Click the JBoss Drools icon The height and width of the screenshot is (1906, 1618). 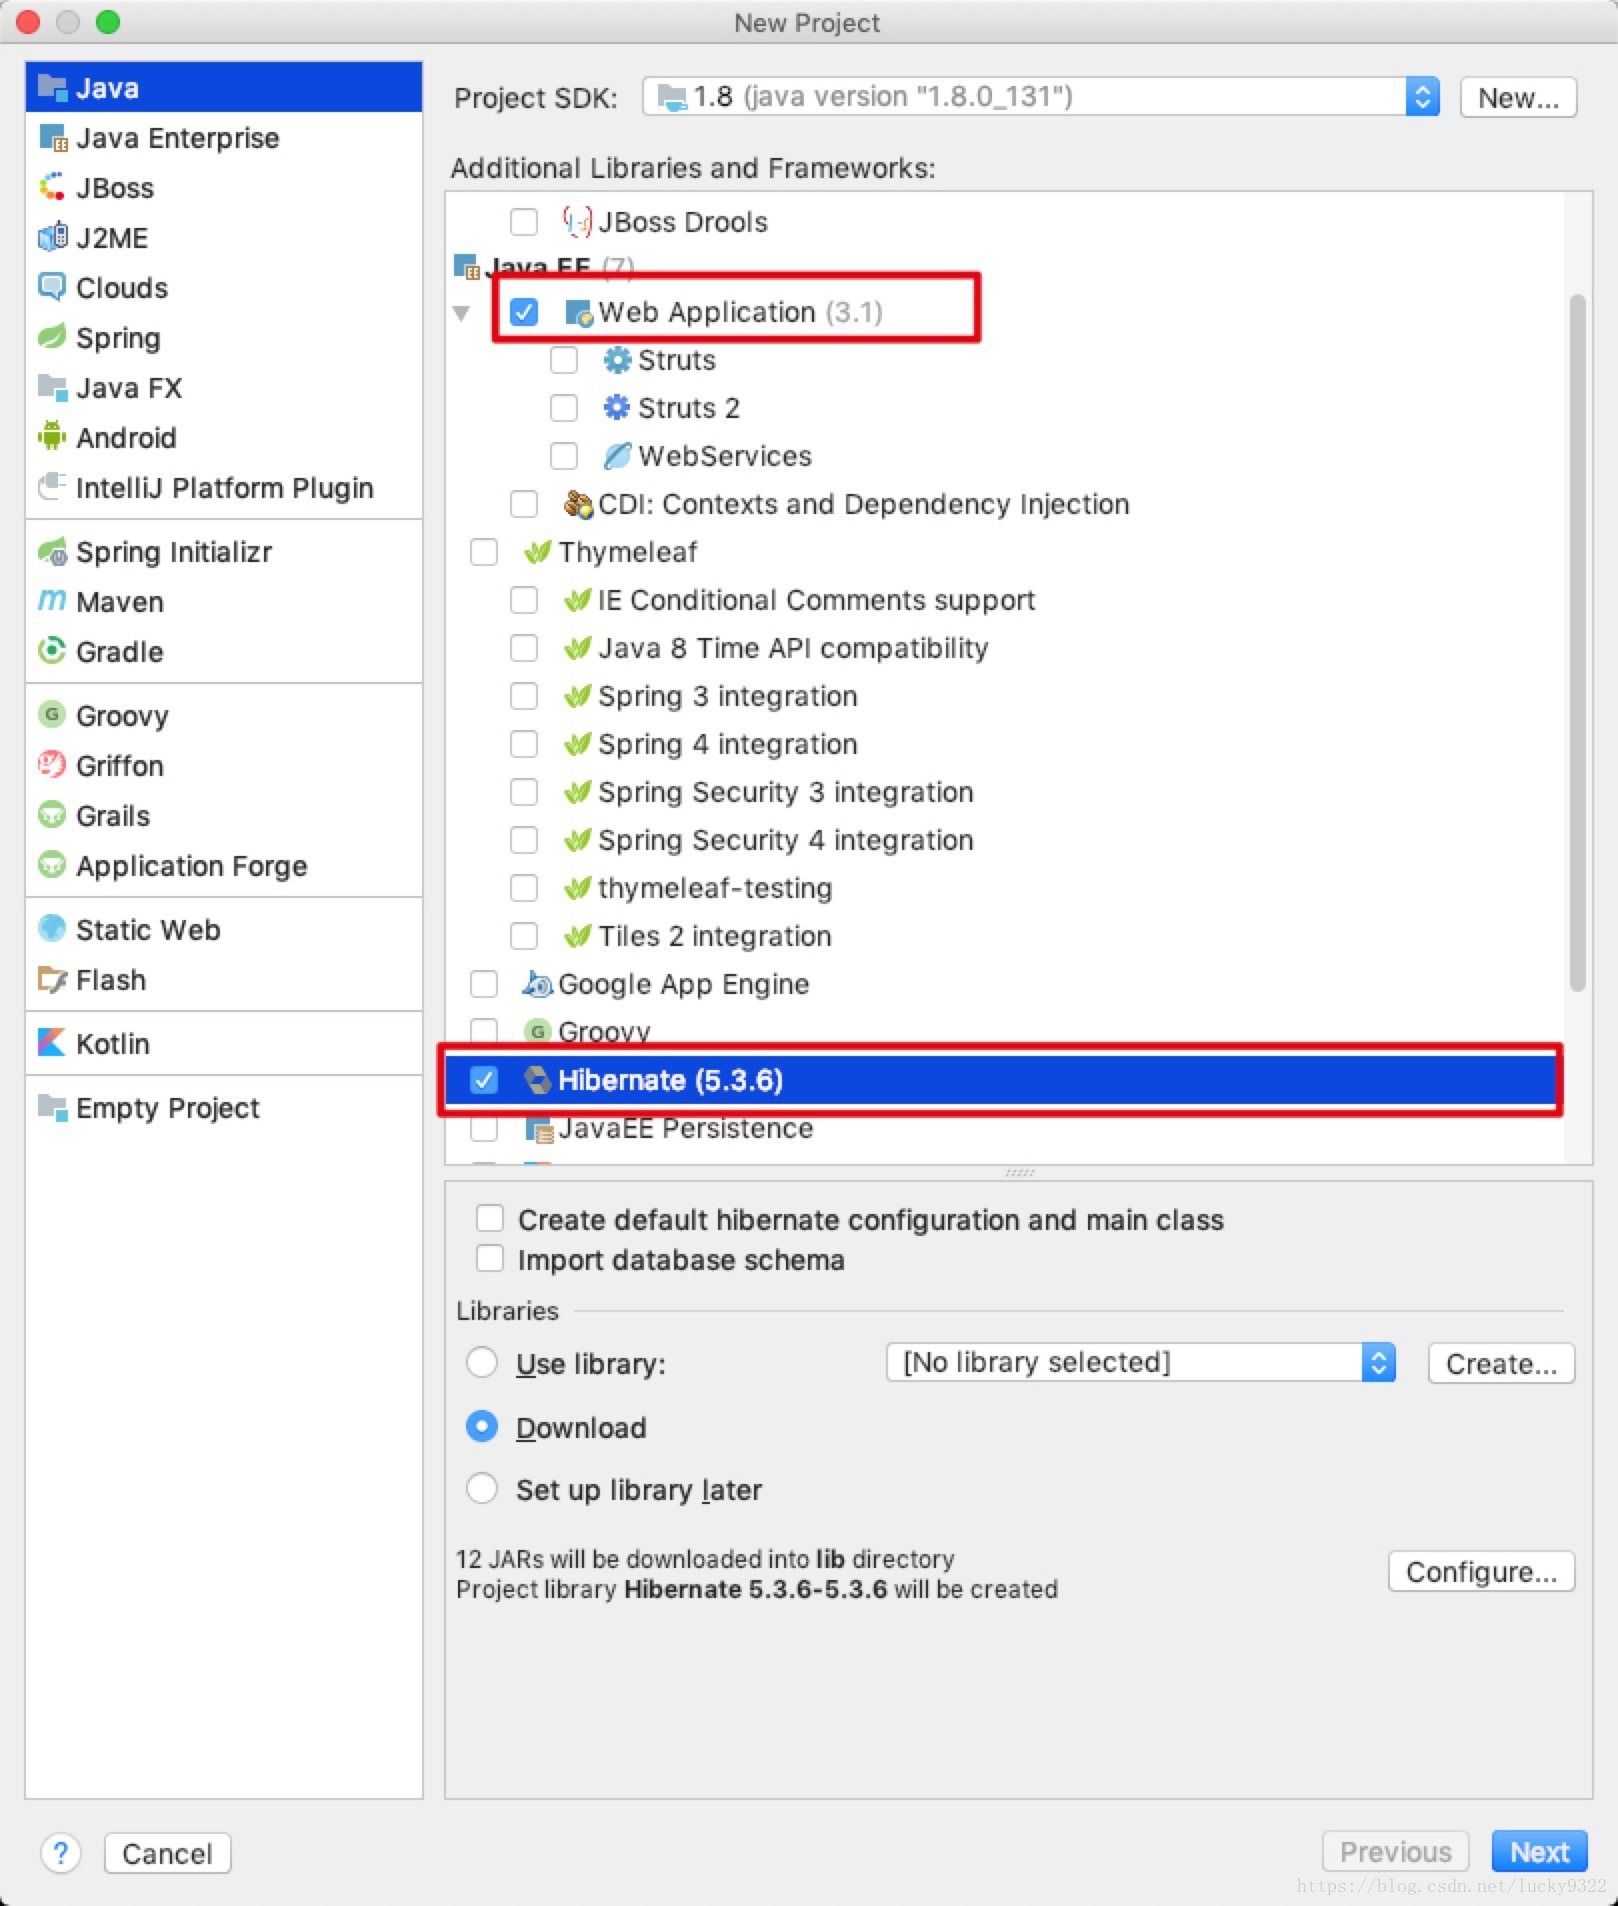coord(578,222)
